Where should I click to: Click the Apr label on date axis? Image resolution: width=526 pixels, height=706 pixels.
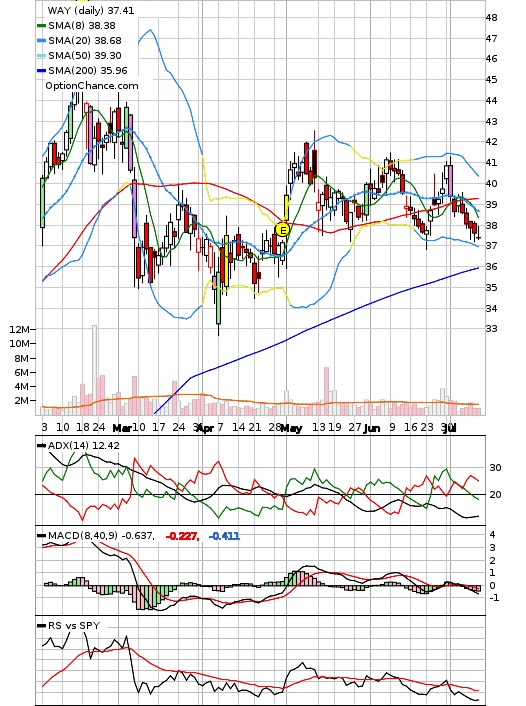205,428
